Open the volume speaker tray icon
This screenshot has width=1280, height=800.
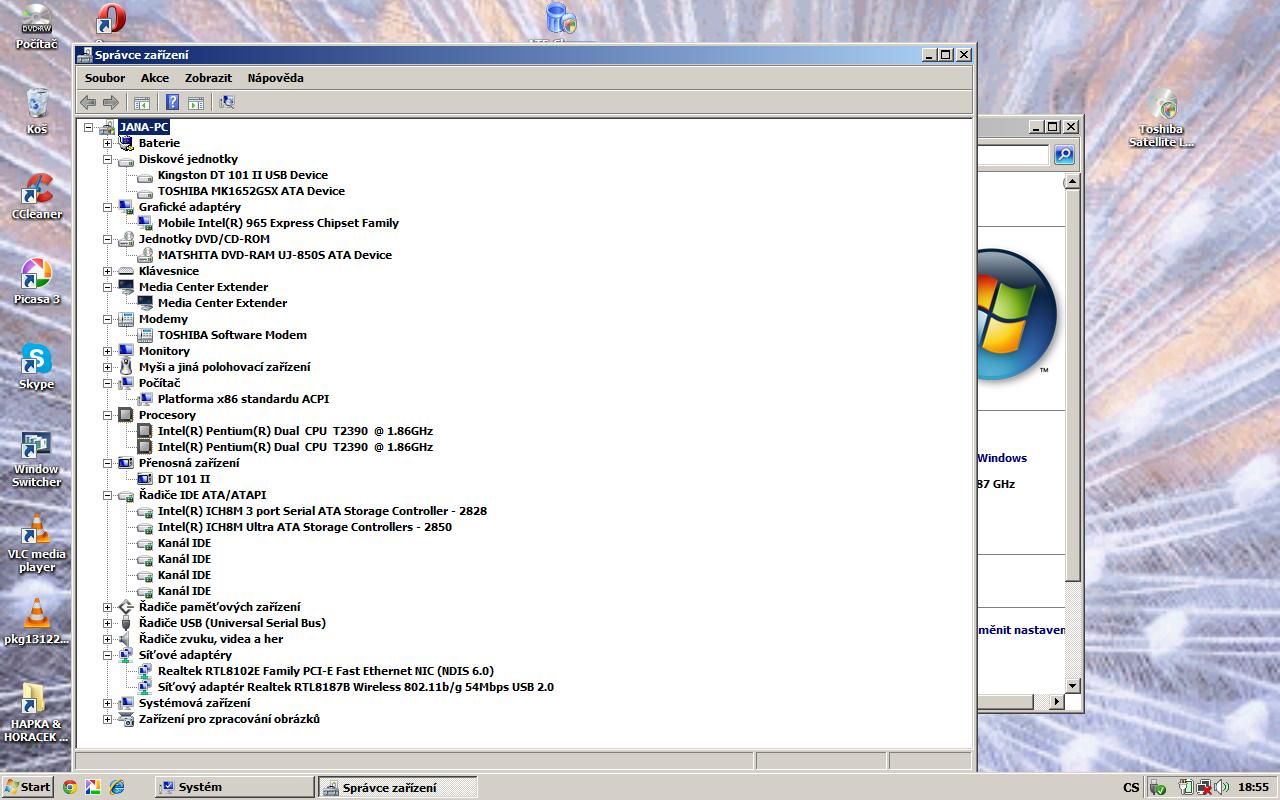tap(1221, 787)
